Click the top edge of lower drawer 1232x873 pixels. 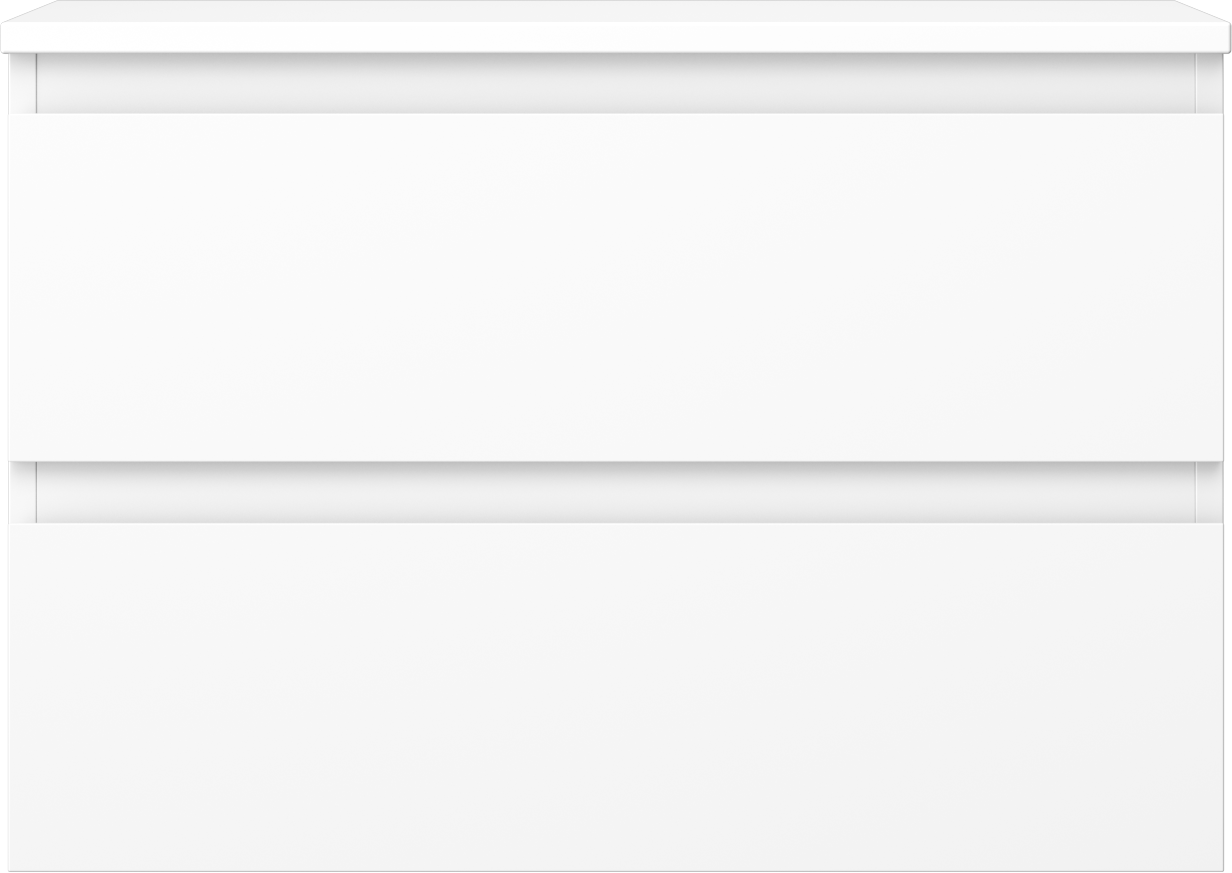(615, 525)
